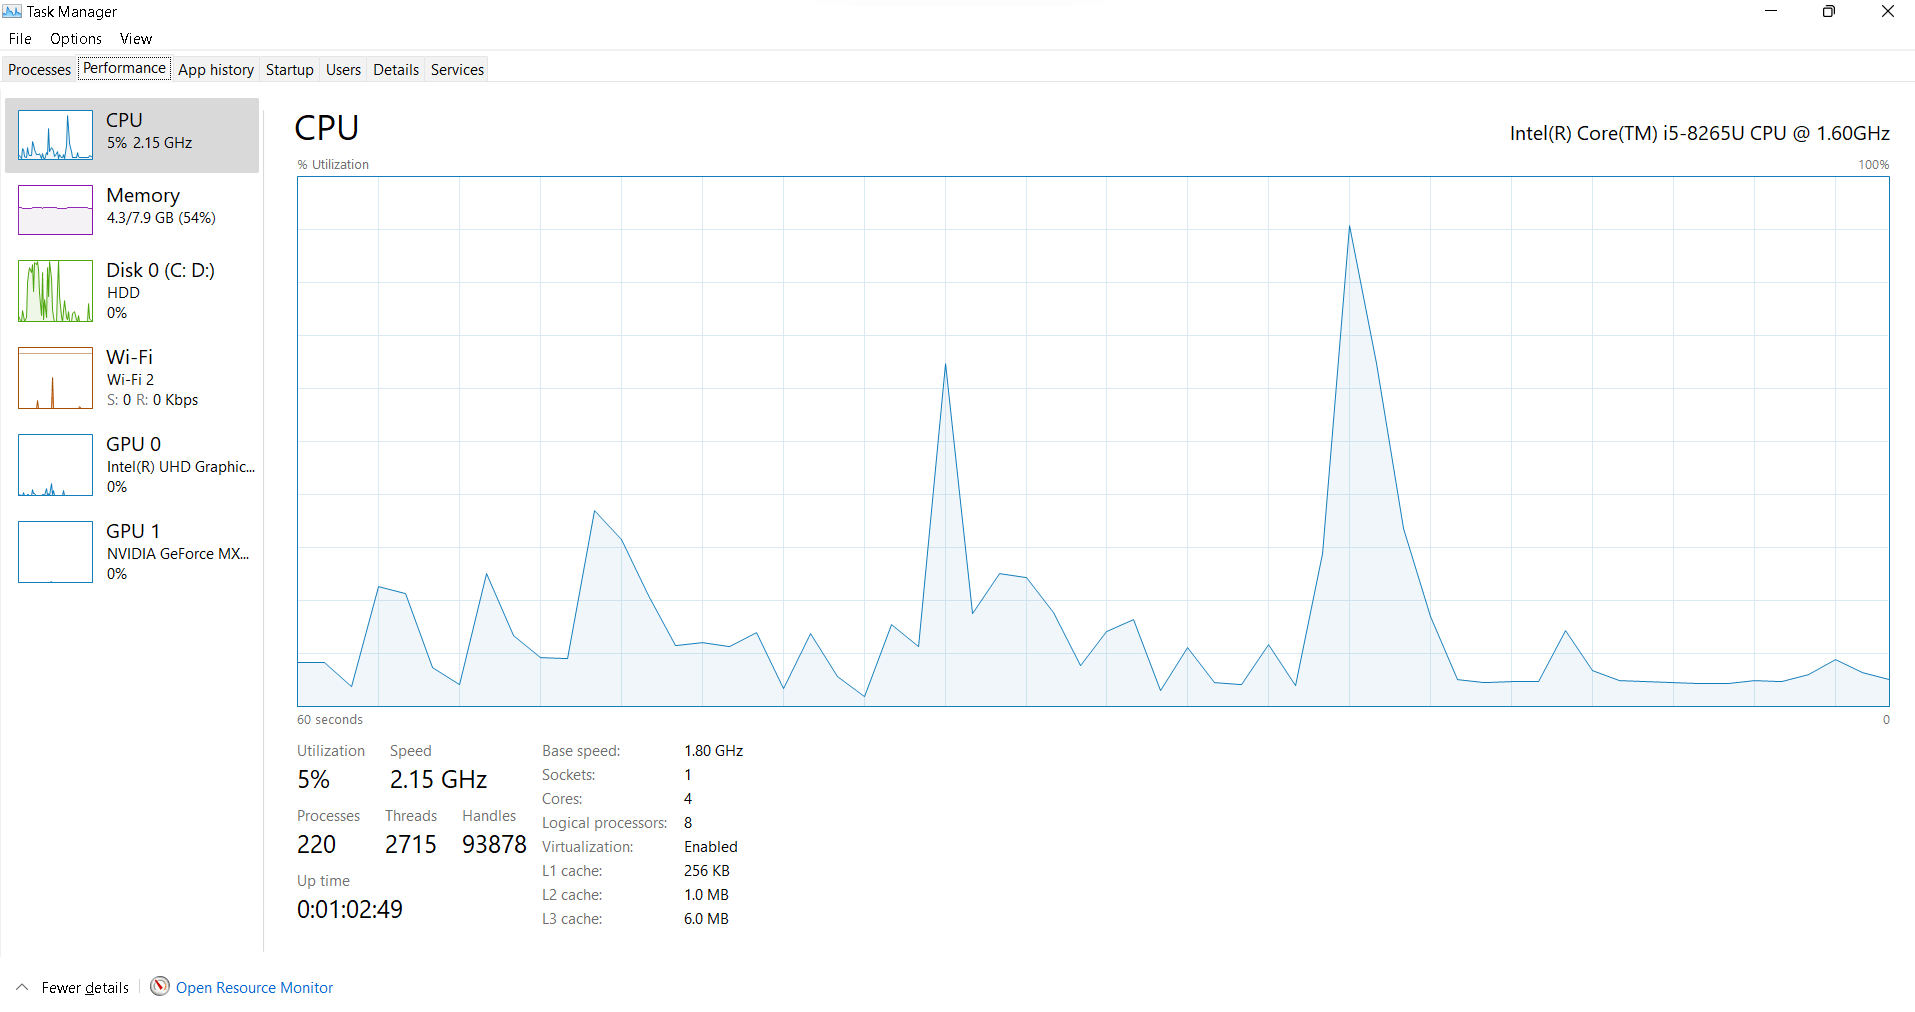Open the Options menu
The height and width of the screenshot is (1012, 1915).
pos(75,38)
